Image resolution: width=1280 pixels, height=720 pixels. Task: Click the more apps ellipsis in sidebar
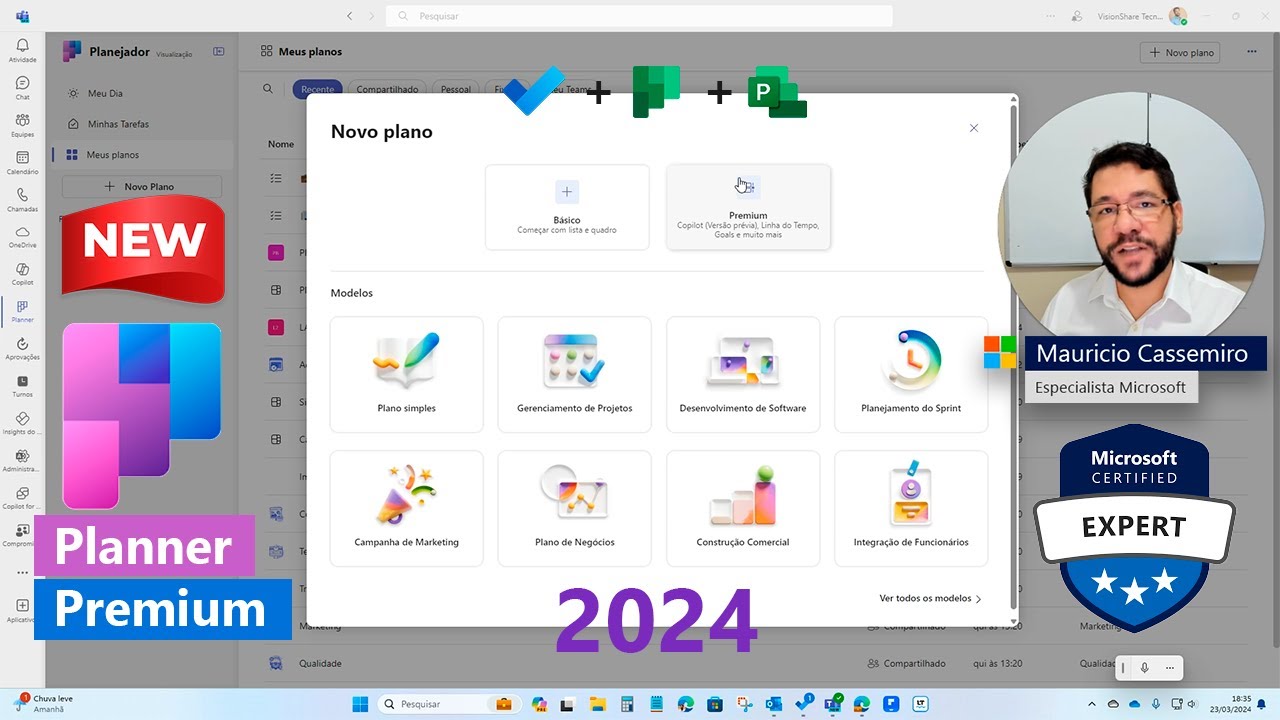pos(22,573)
